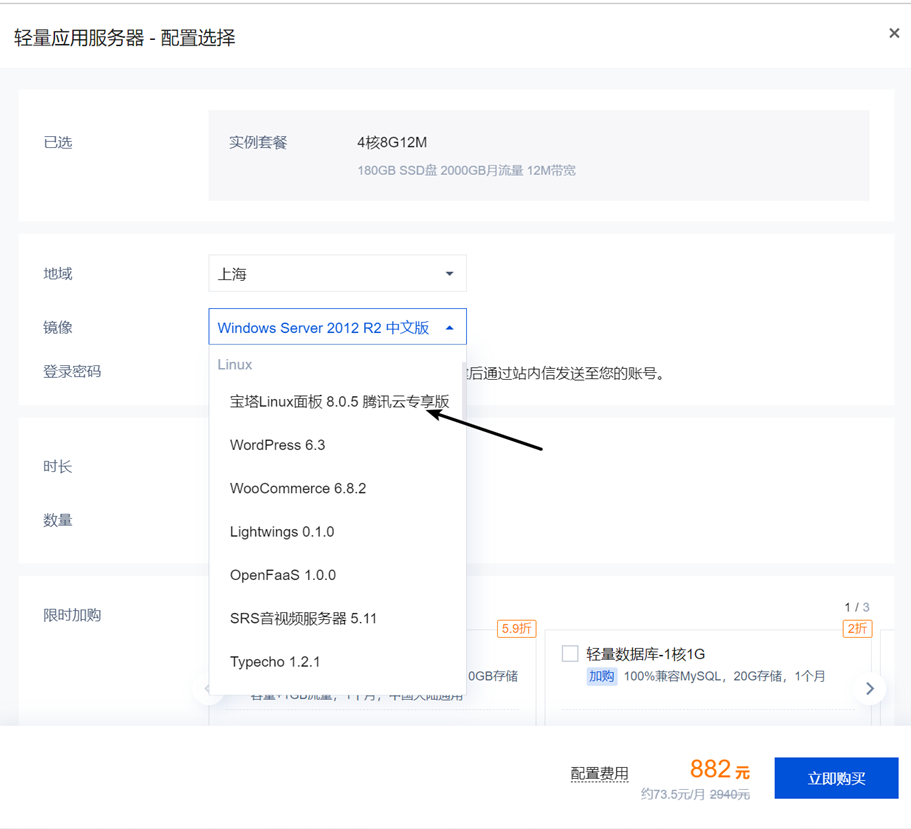Click the Linux group header in the dropdown
The image size is (911, 829).
click(235, 365)
